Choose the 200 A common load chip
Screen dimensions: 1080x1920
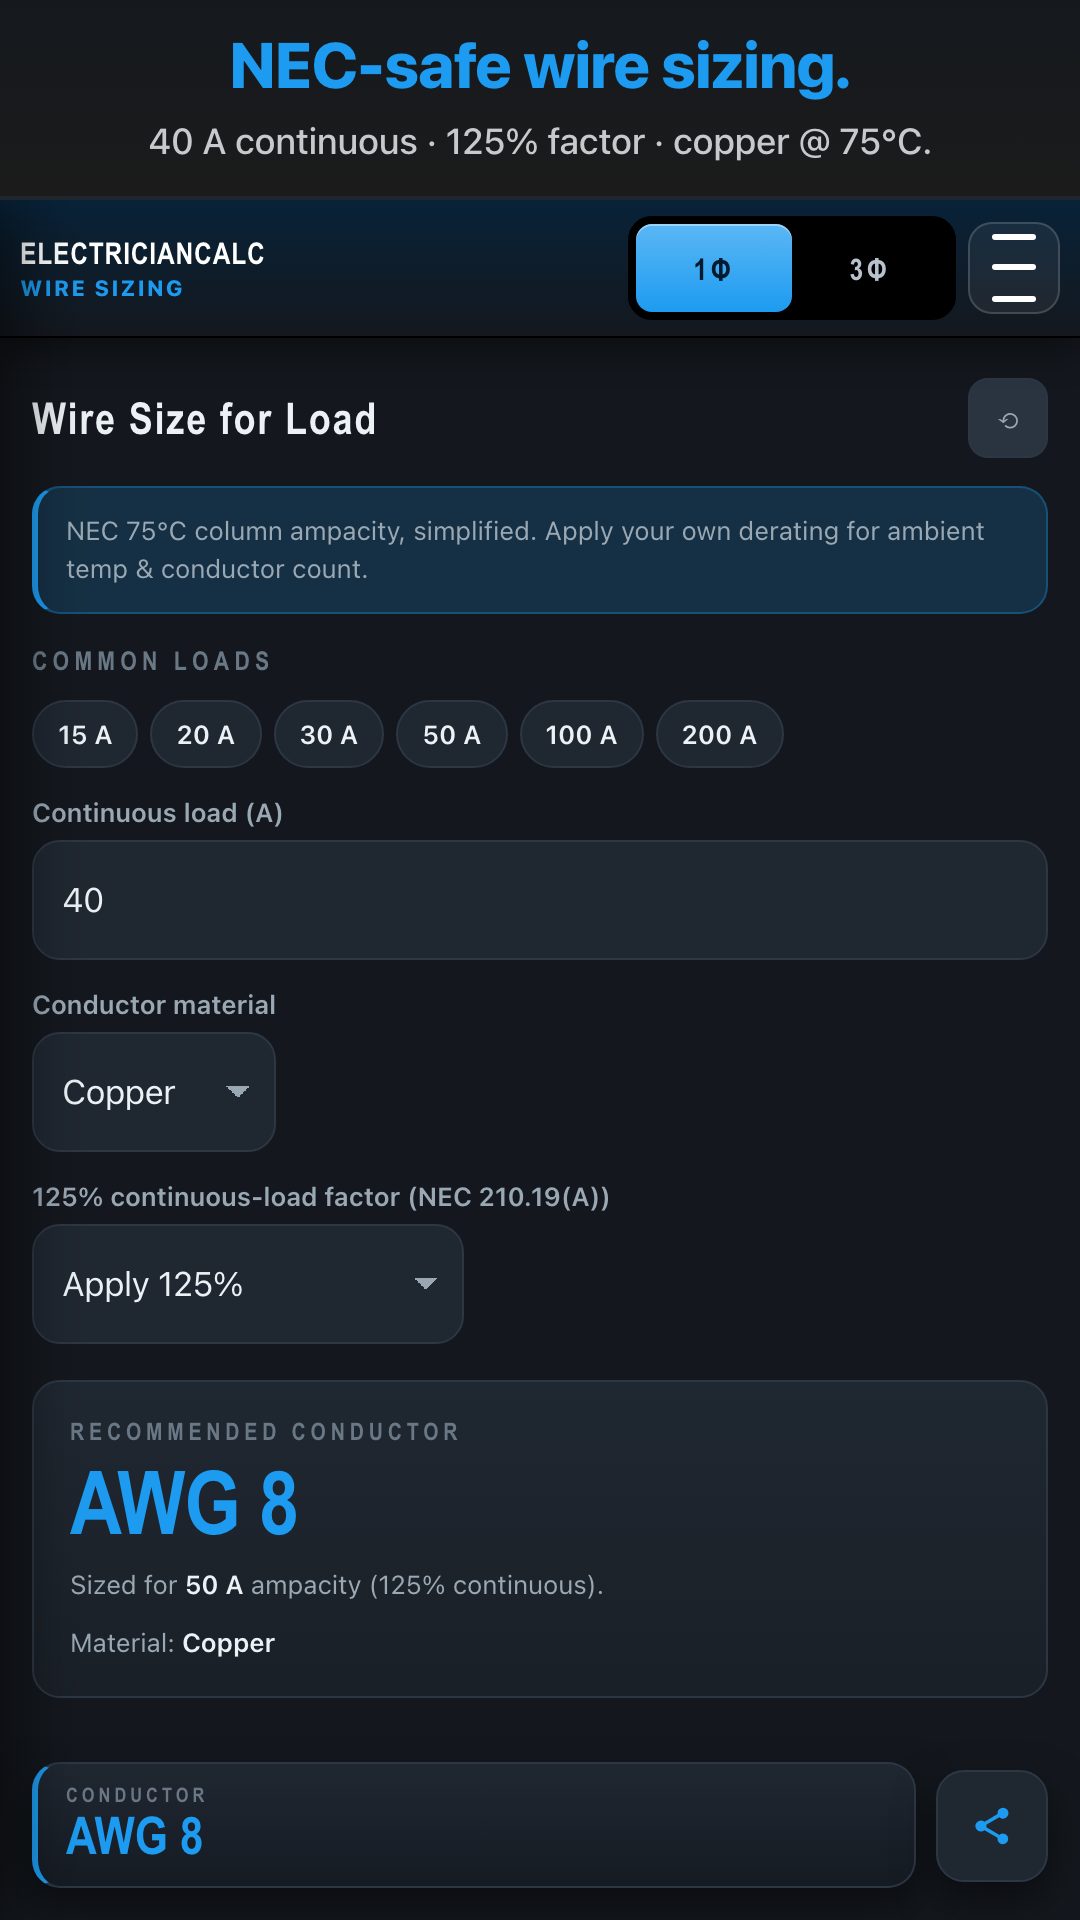coord(719,734)
